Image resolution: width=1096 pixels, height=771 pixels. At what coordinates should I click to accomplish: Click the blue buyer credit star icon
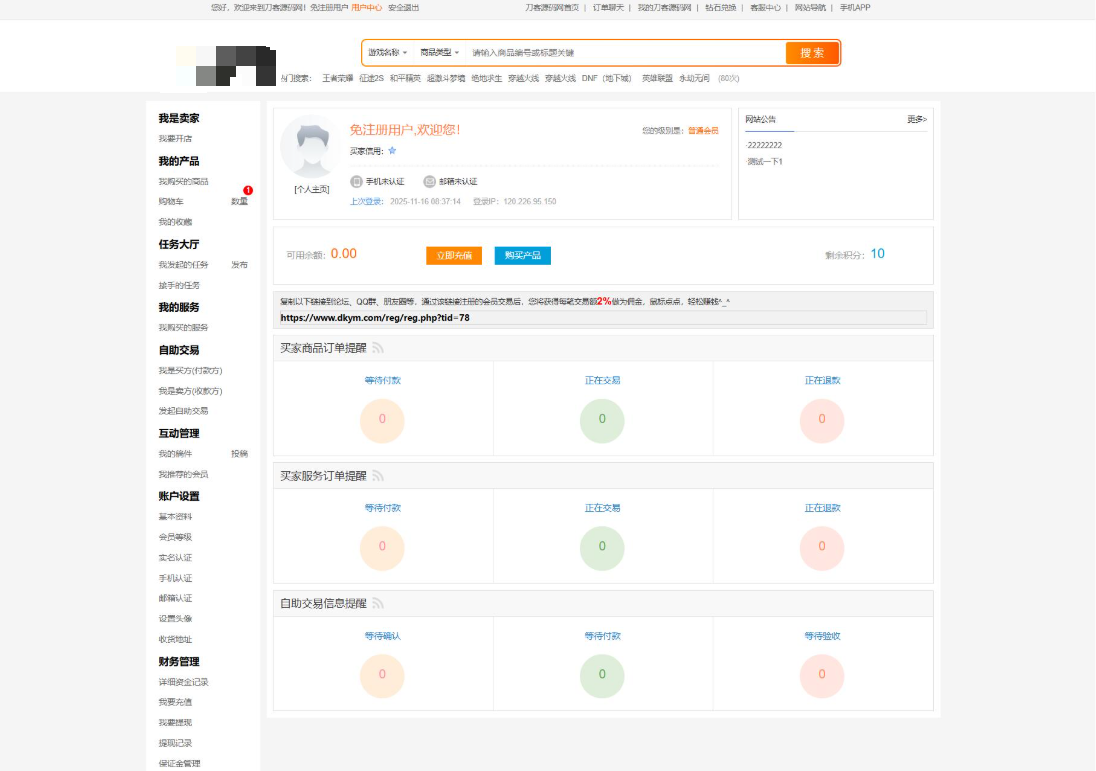tap(392, 151)
